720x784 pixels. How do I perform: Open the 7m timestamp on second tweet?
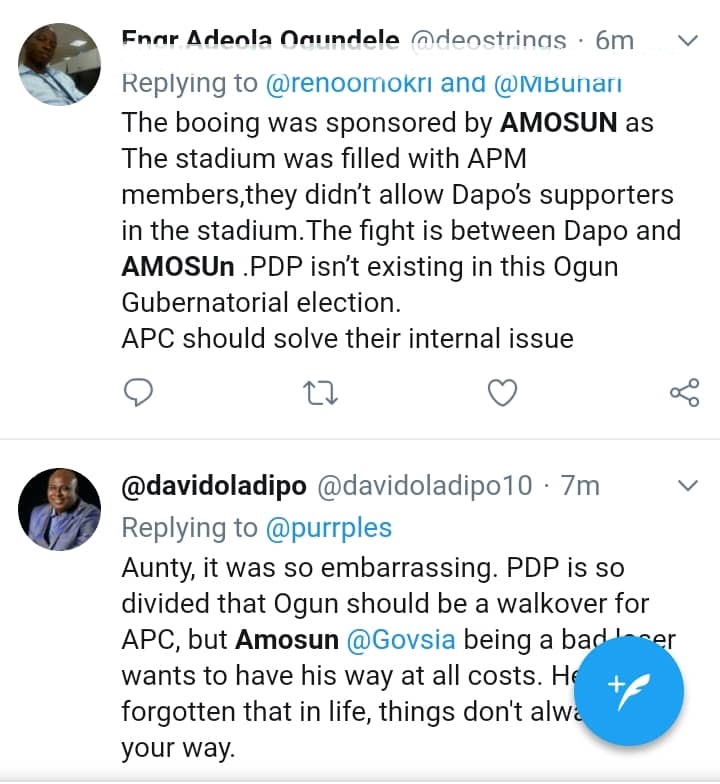click(x=580, y=486)
